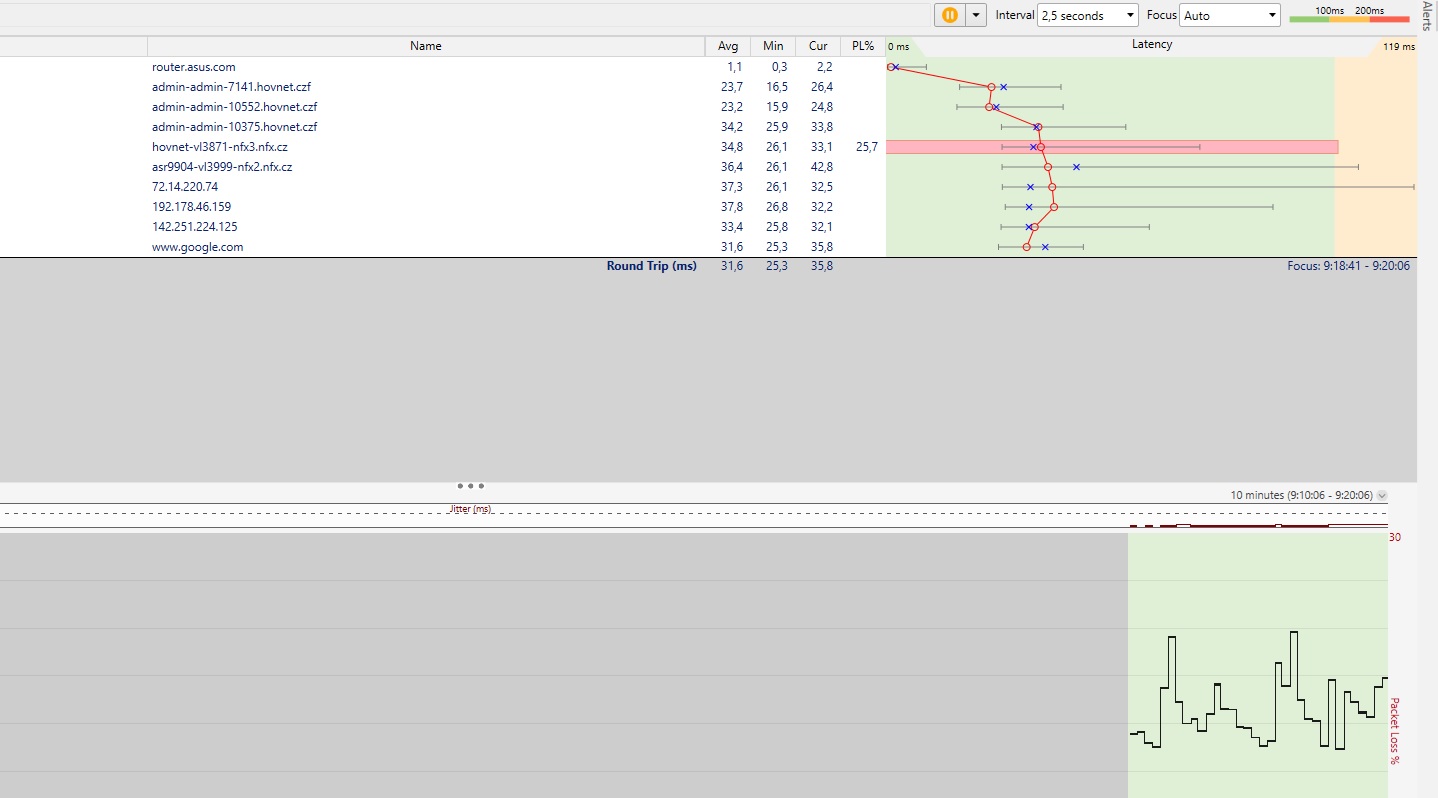Sort by the Avg column header
The height and width of the screenshot is (798, 1438).
point(727,46)
